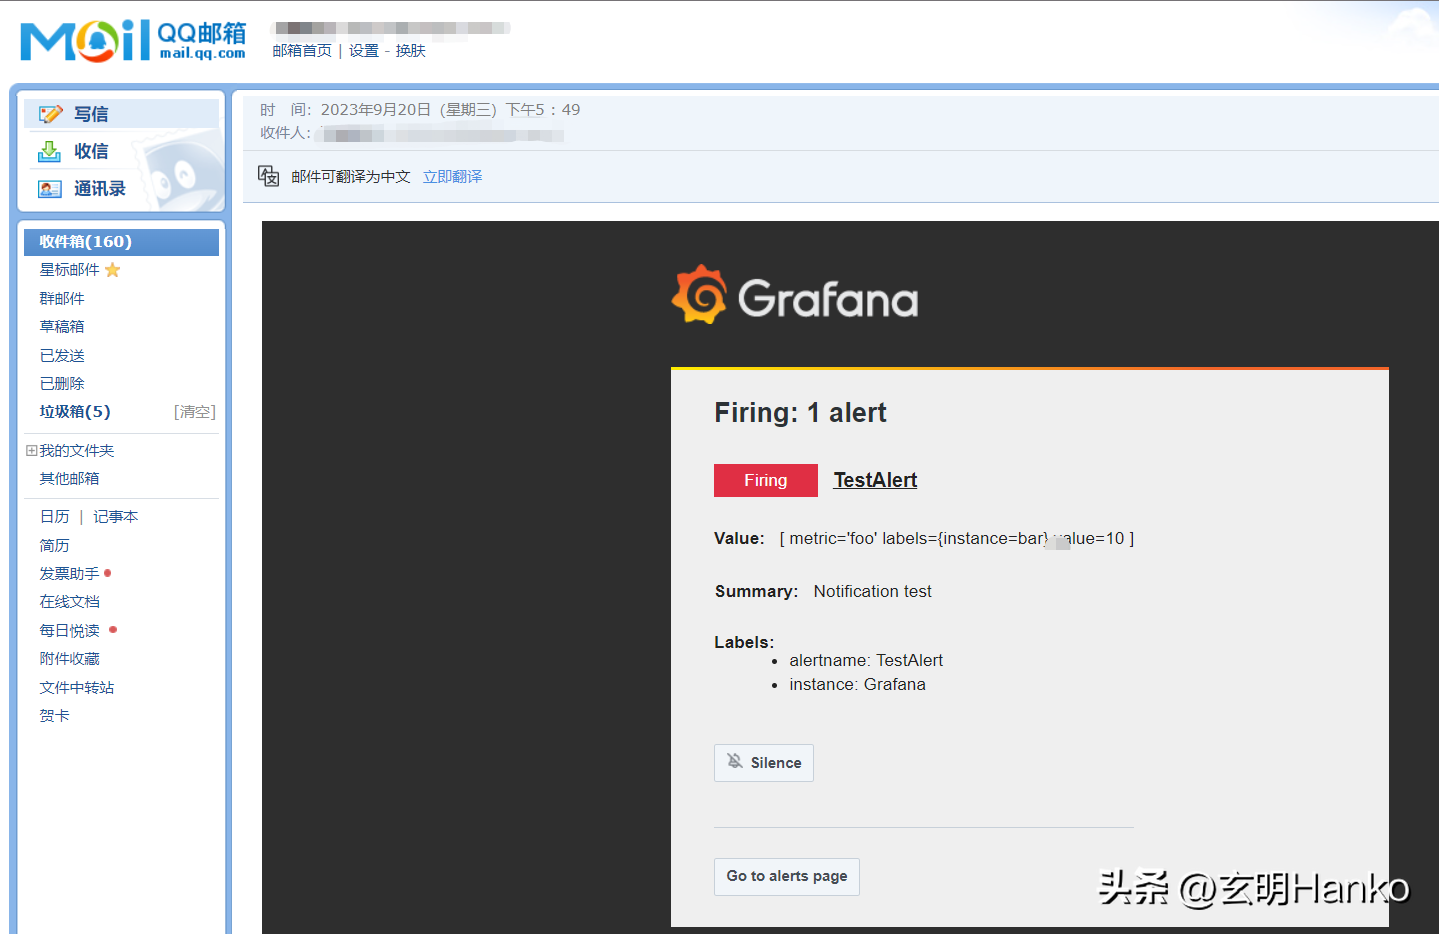Click alertname: TestAlert label text
This screenshot has width=1439, height=934.
(x=866, y=661)
